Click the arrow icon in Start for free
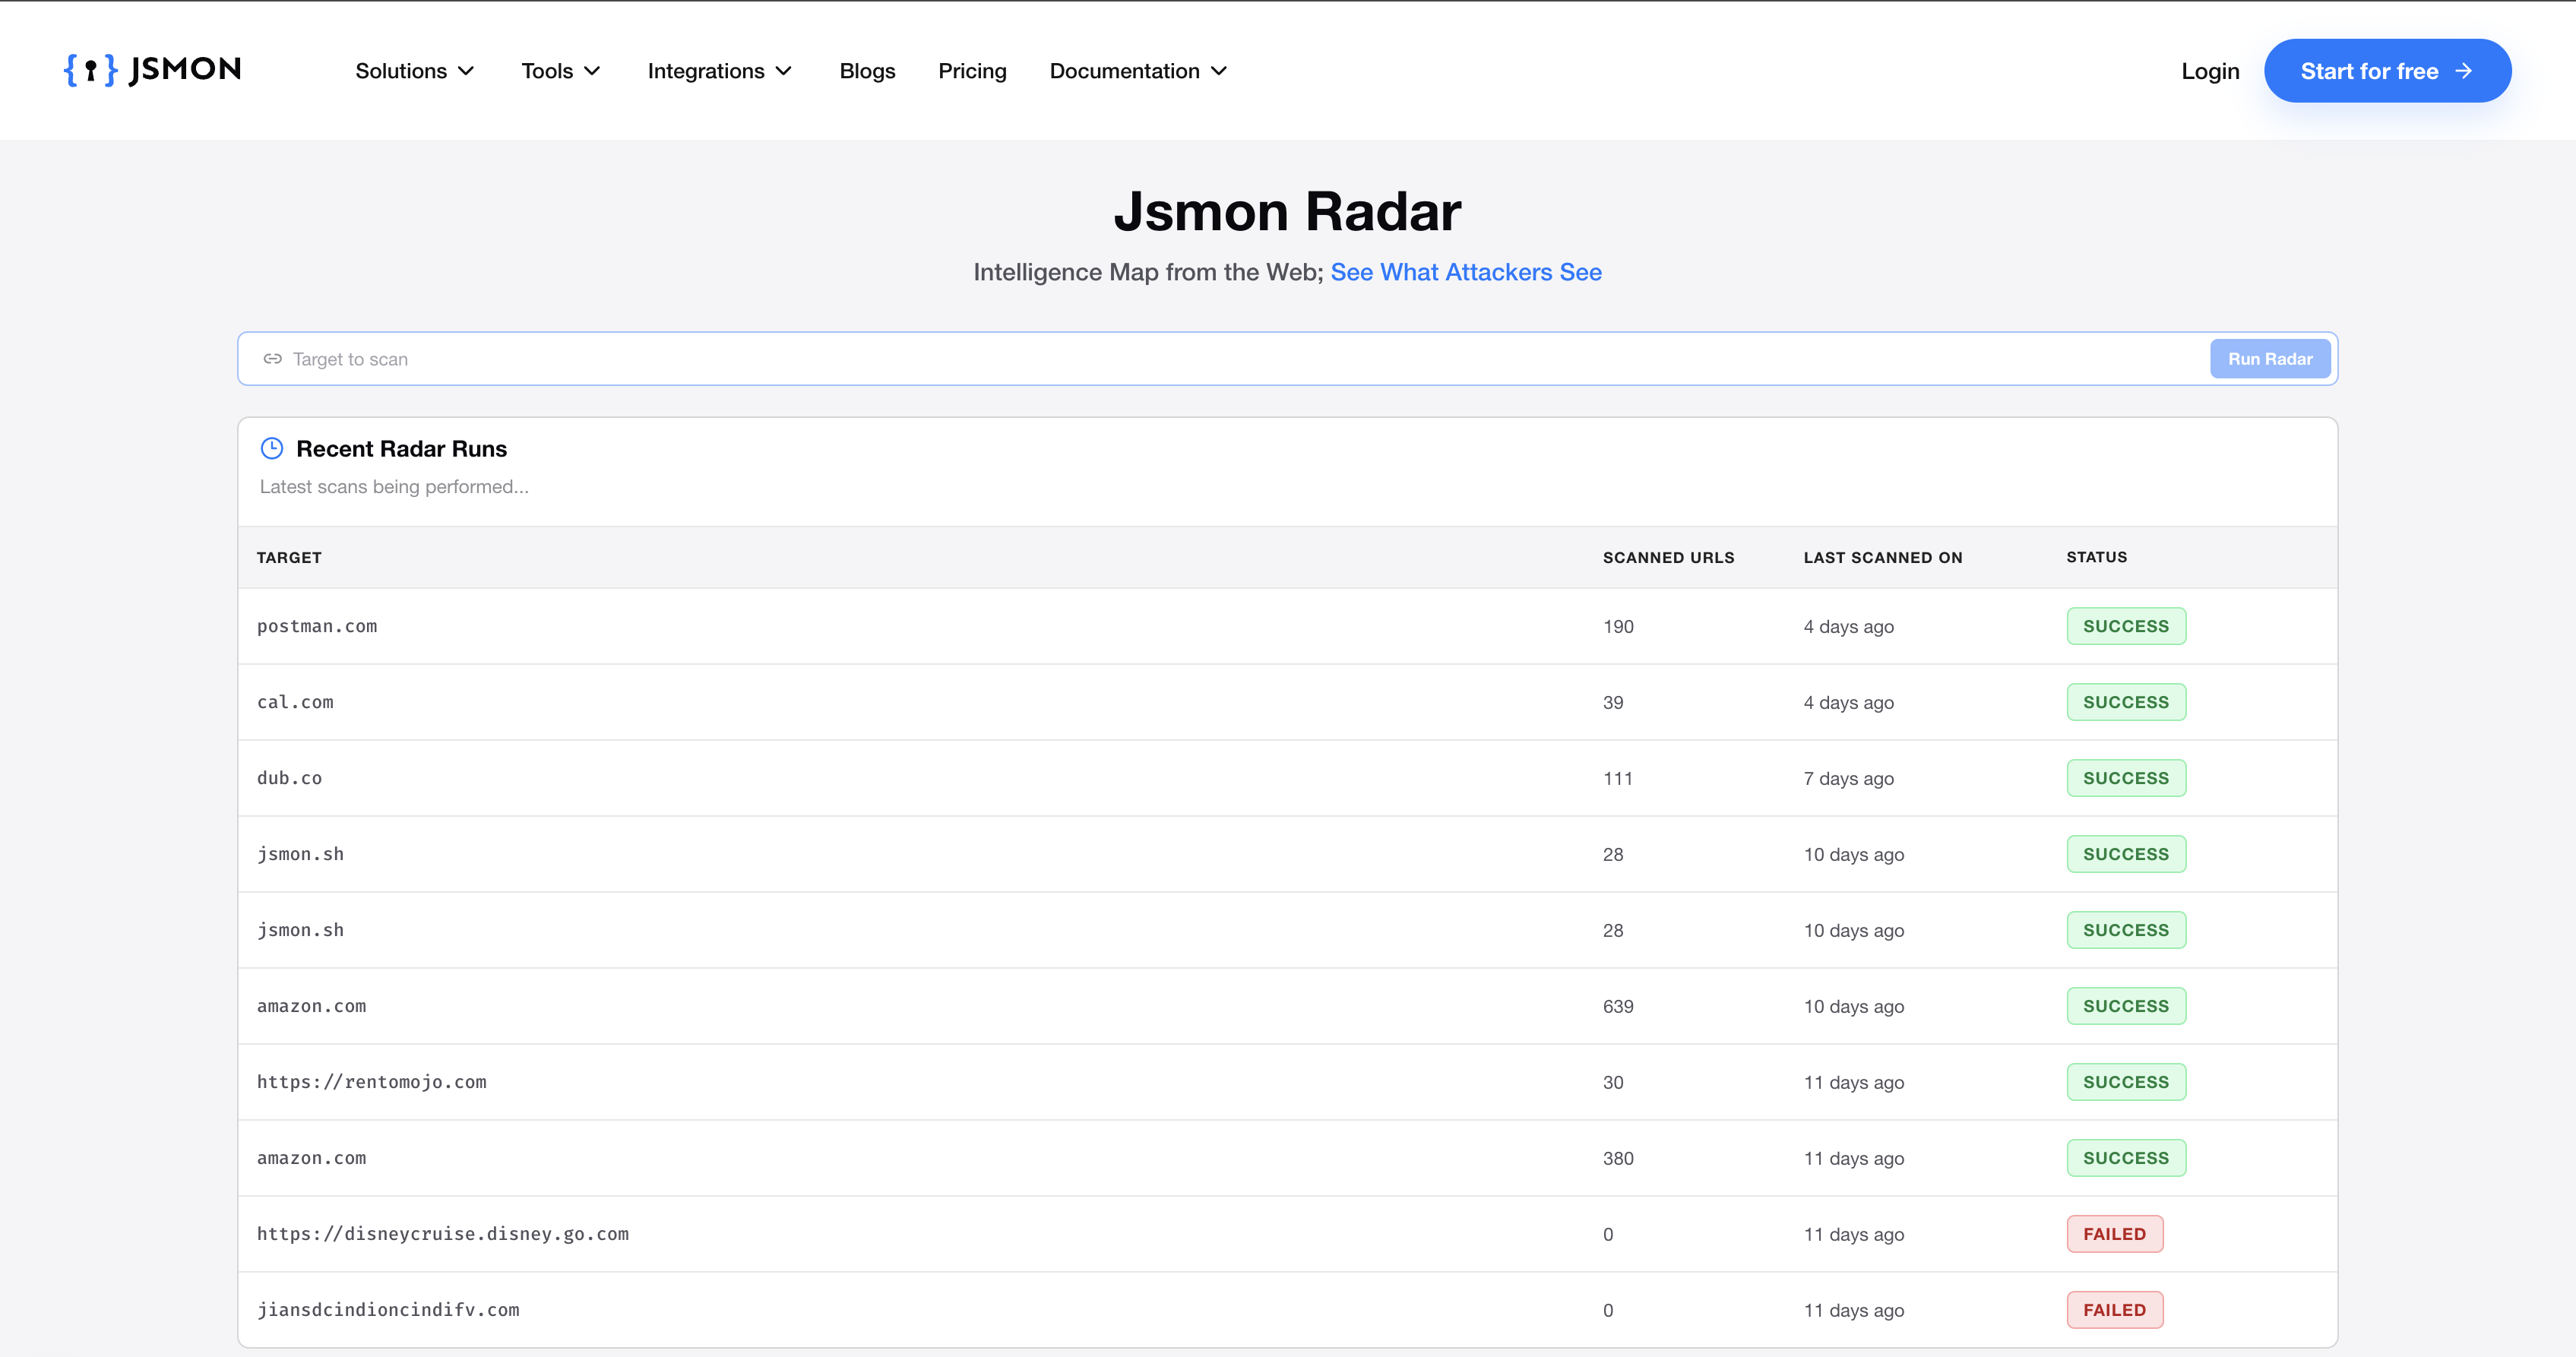 tap(2464, 71)
